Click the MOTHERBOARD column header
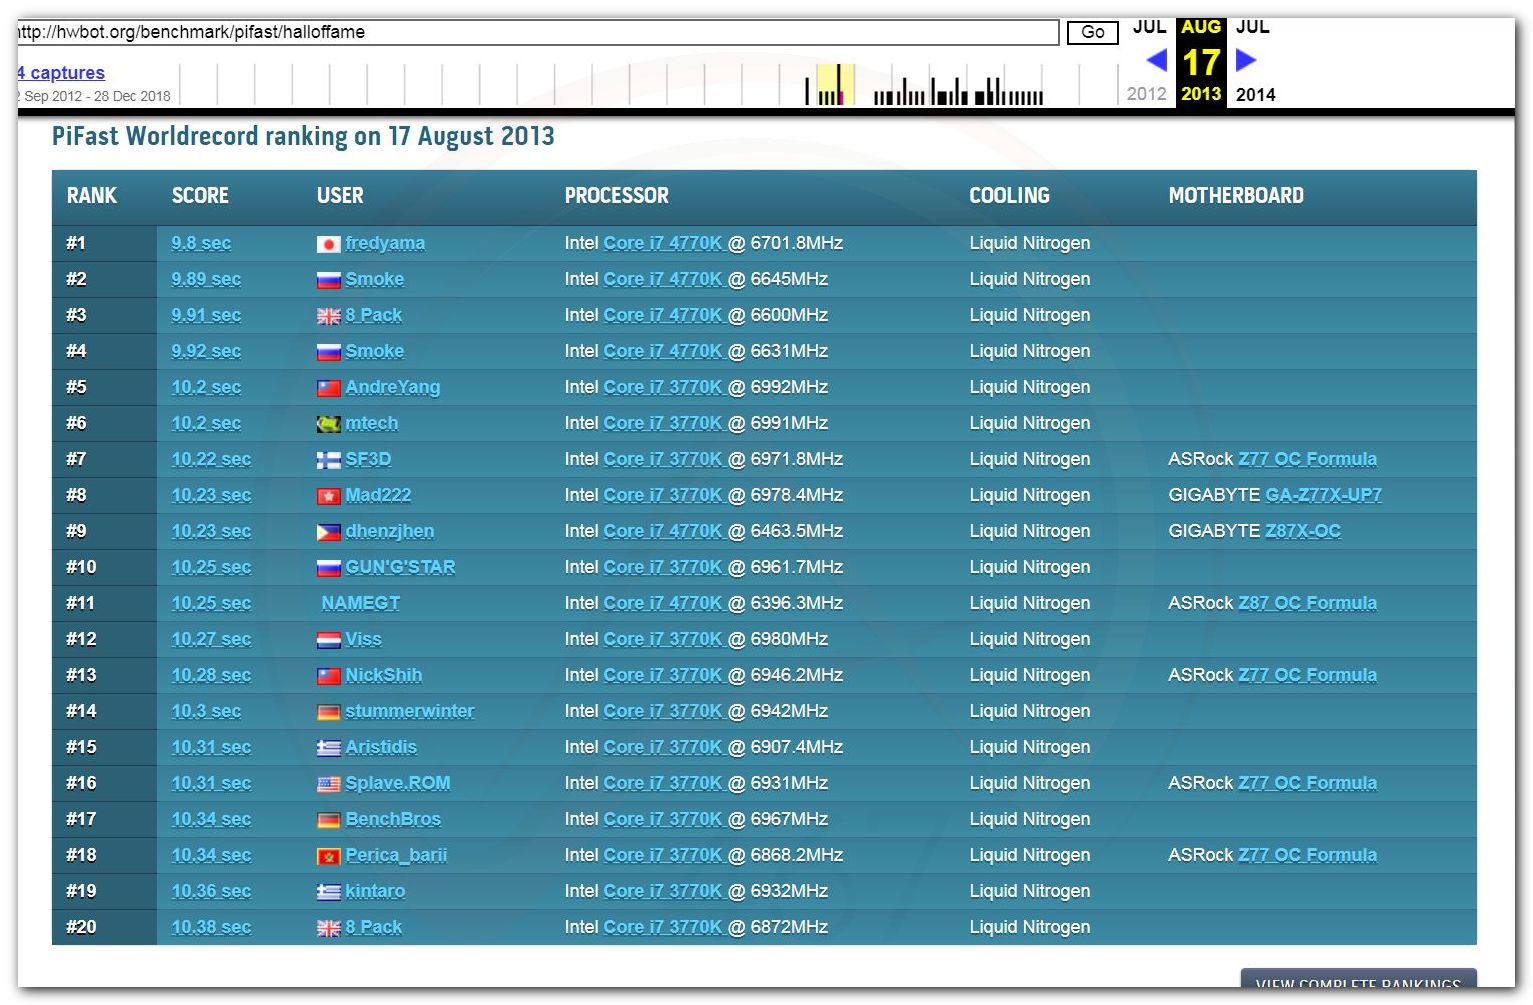This screenshot has height=1005, width=1533. click(1236, 196)
